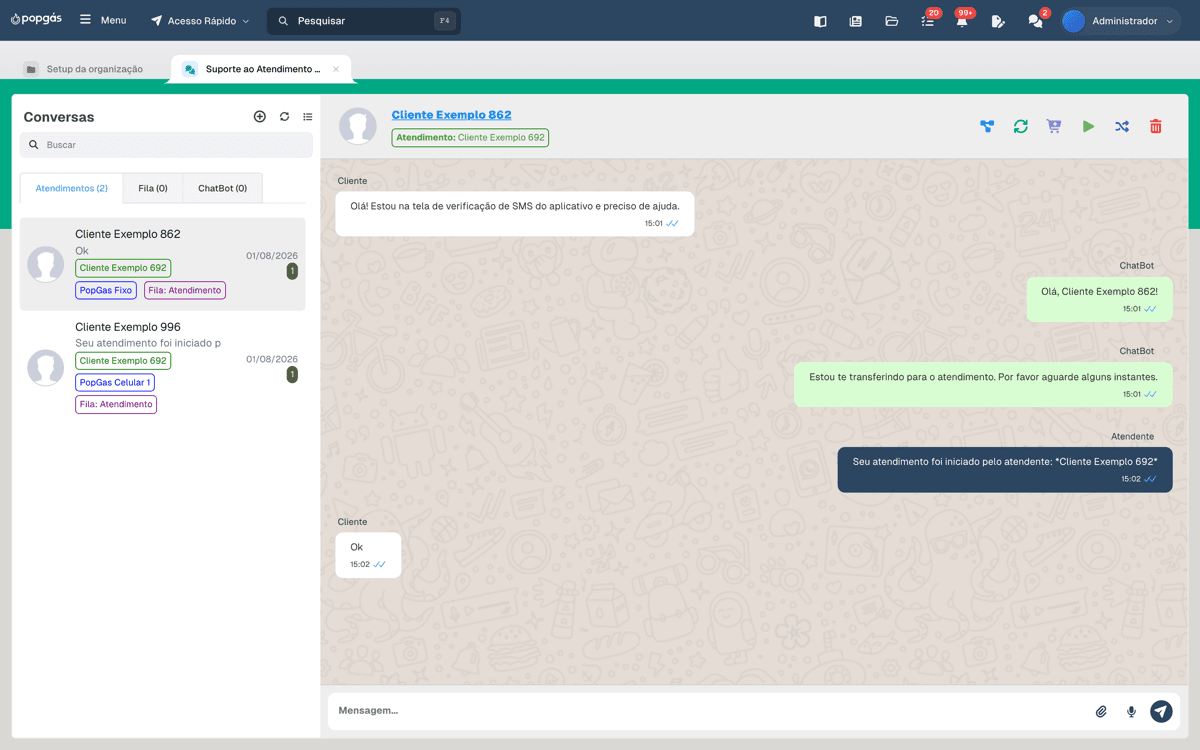Click avatar of Cliente Exemplo 862 in list

pos(46,264)
